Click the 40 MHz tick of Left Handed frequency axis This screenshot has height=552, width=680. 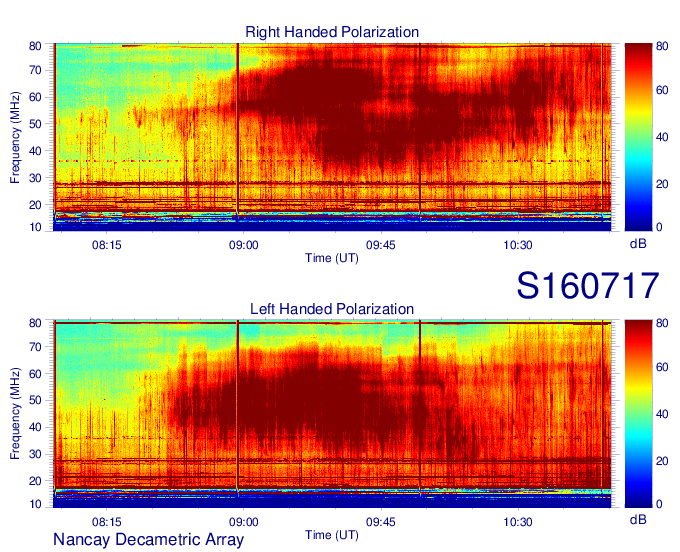(x=35, y=427)
